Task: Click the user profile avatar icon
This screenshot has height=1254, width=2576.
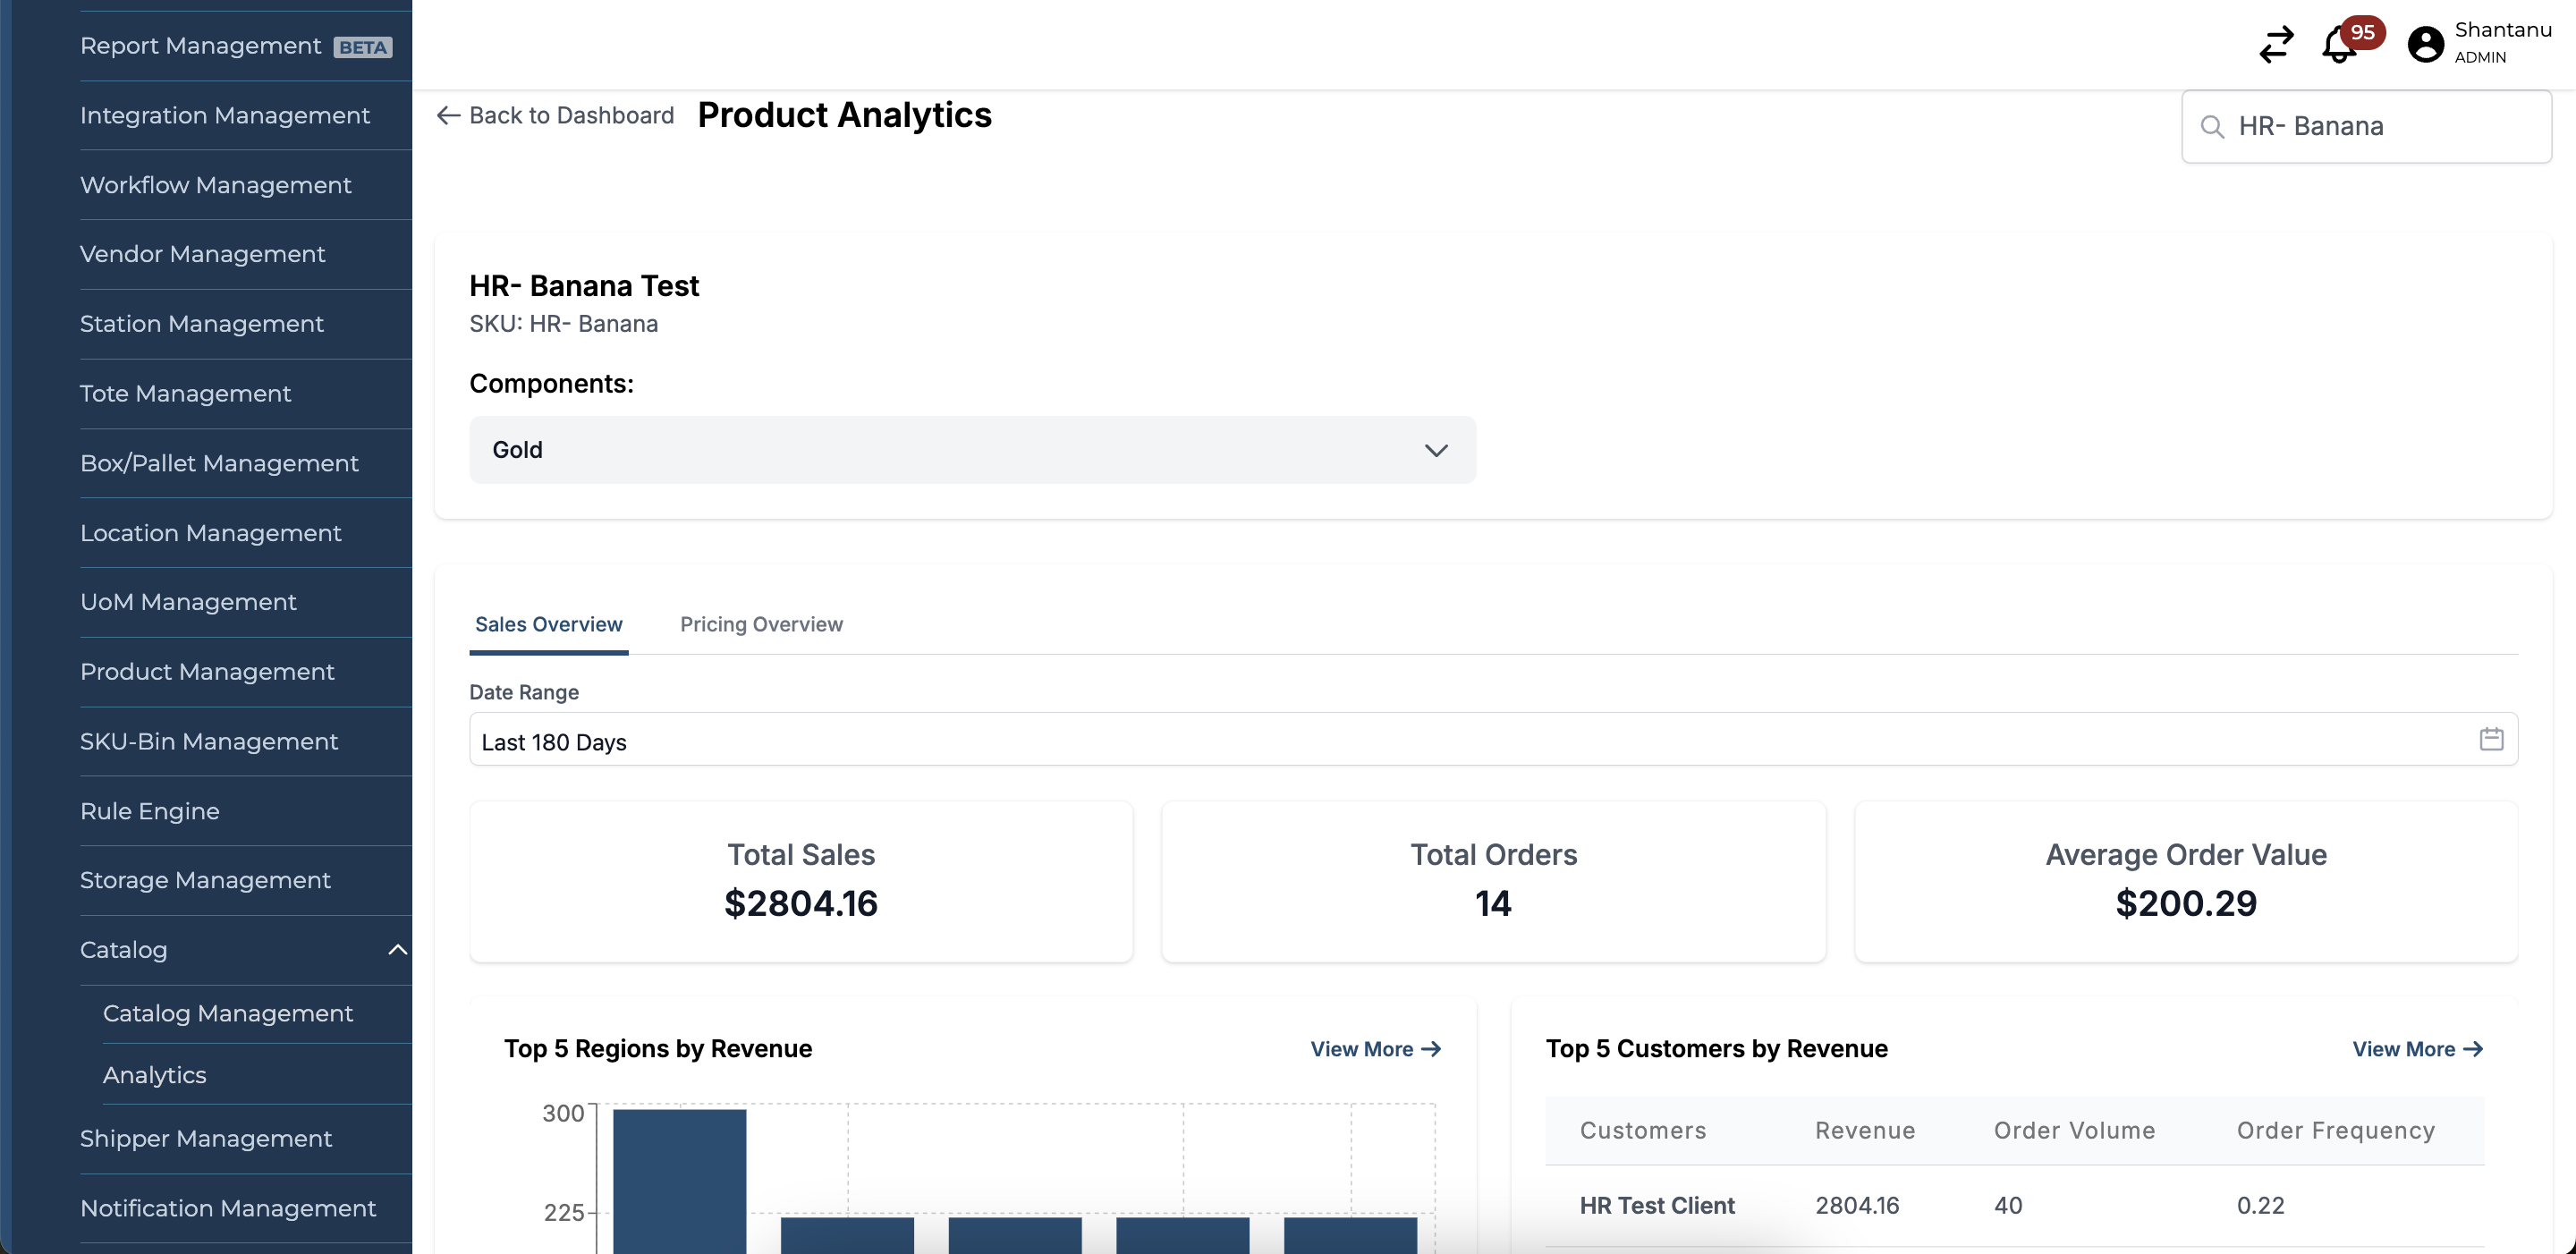Action: point(2425,44)
